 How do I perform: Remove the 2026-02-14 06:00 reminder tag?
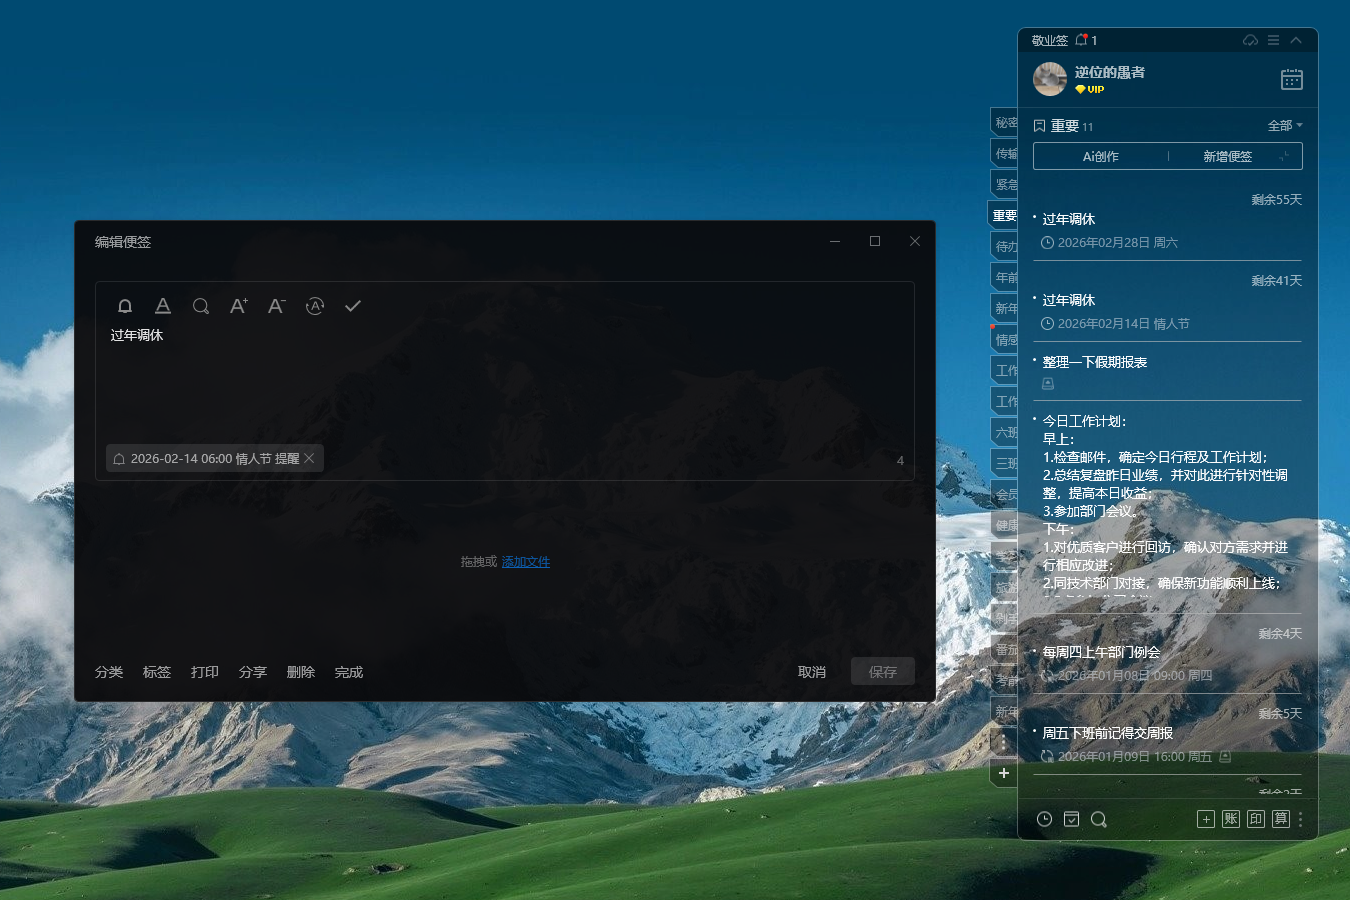tap(310, 458)
